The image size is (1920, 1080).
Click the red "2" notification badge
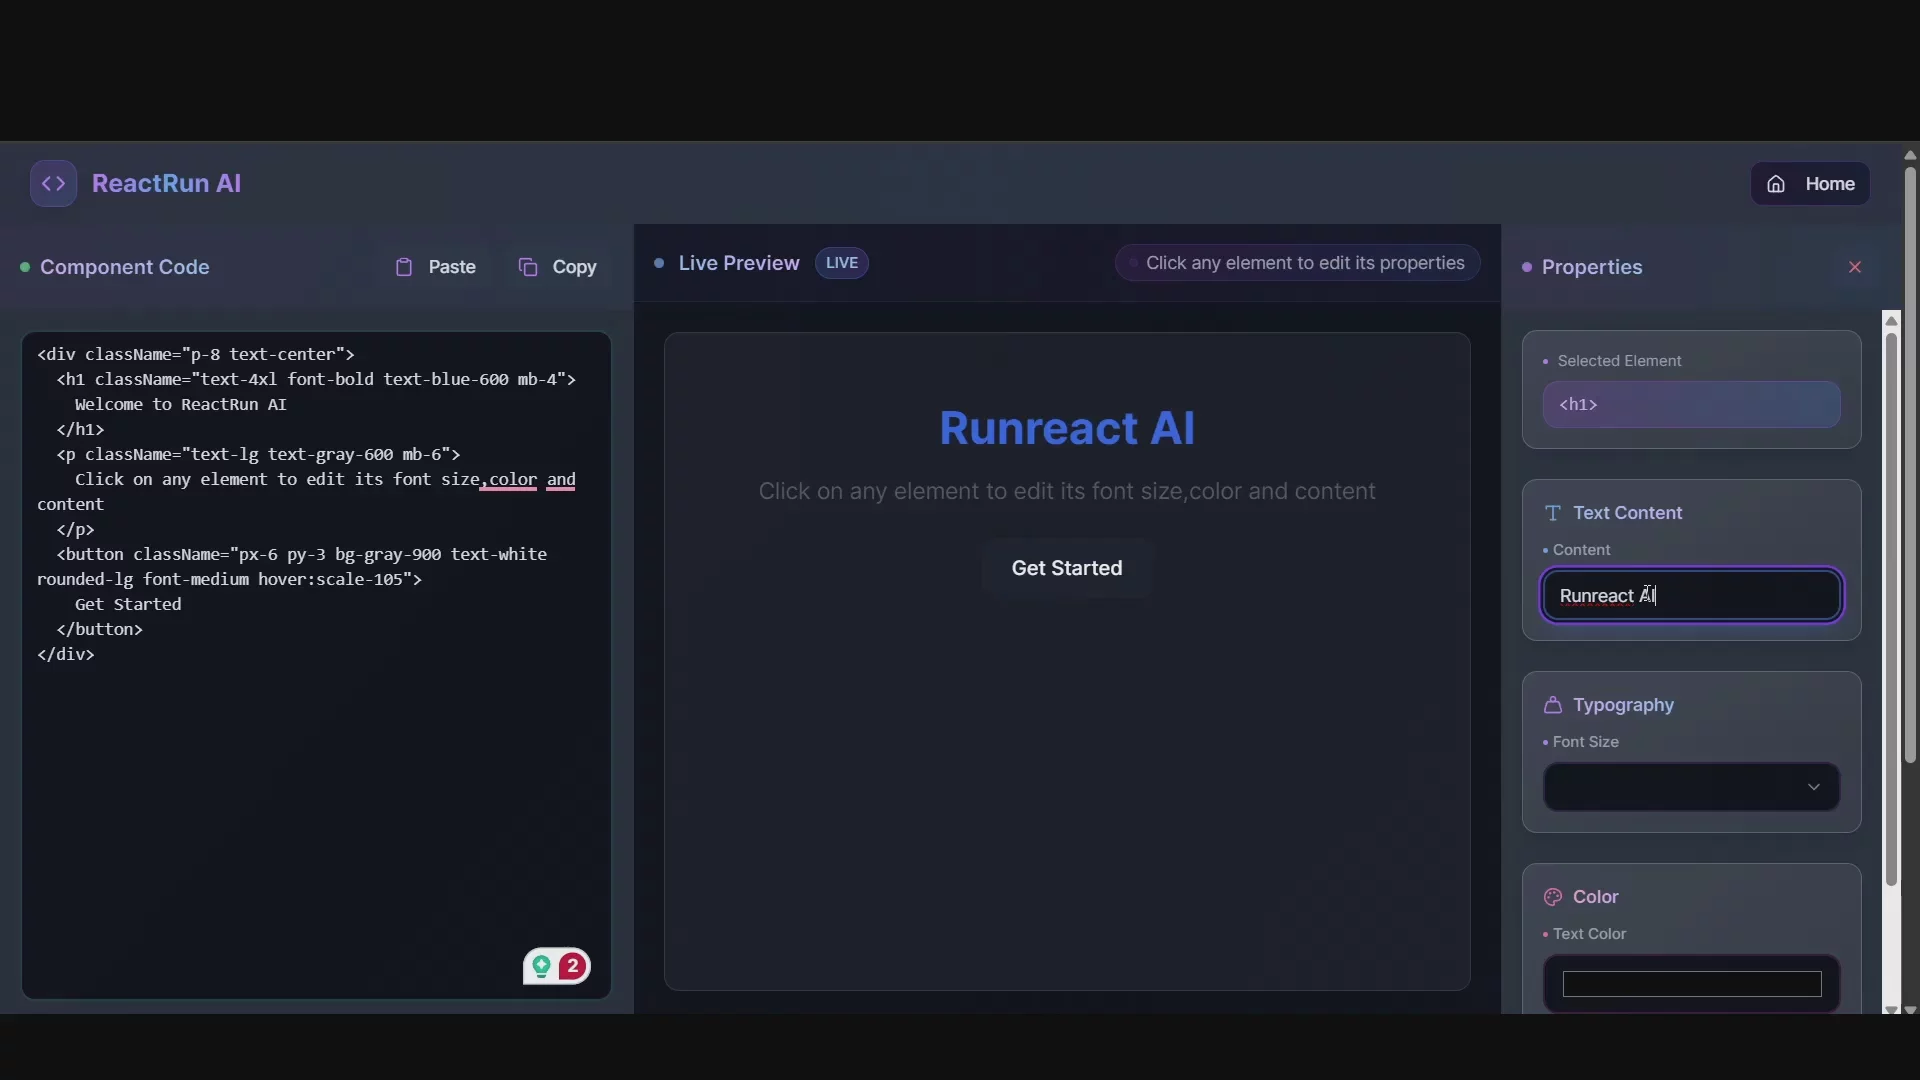coord(572,966)
